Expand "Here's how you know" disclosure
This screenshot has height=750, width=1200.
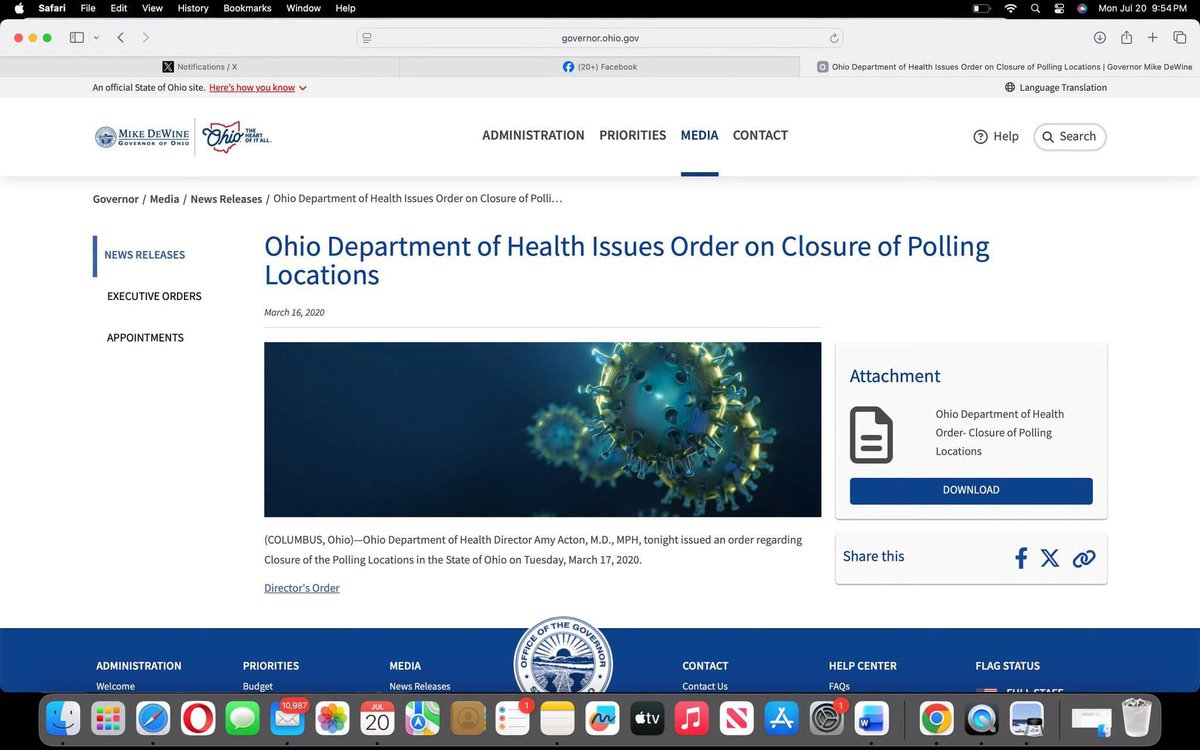(258, 88)
